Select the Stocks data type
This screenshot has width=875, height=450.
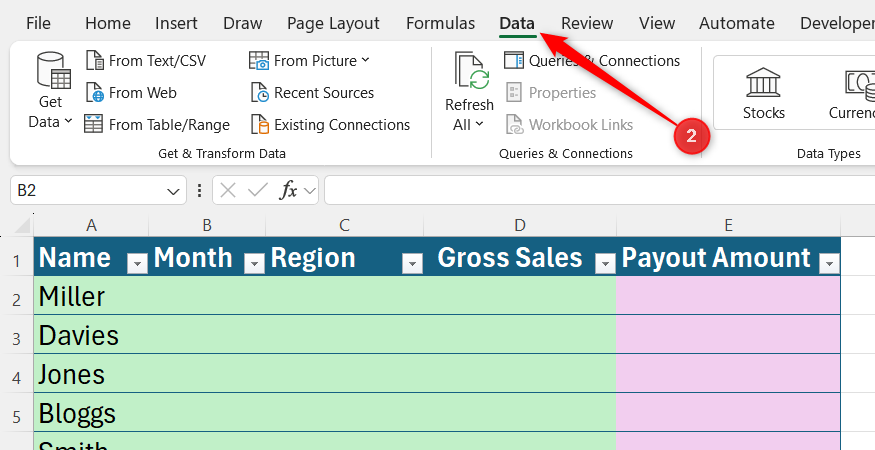[x=763, y=93]
